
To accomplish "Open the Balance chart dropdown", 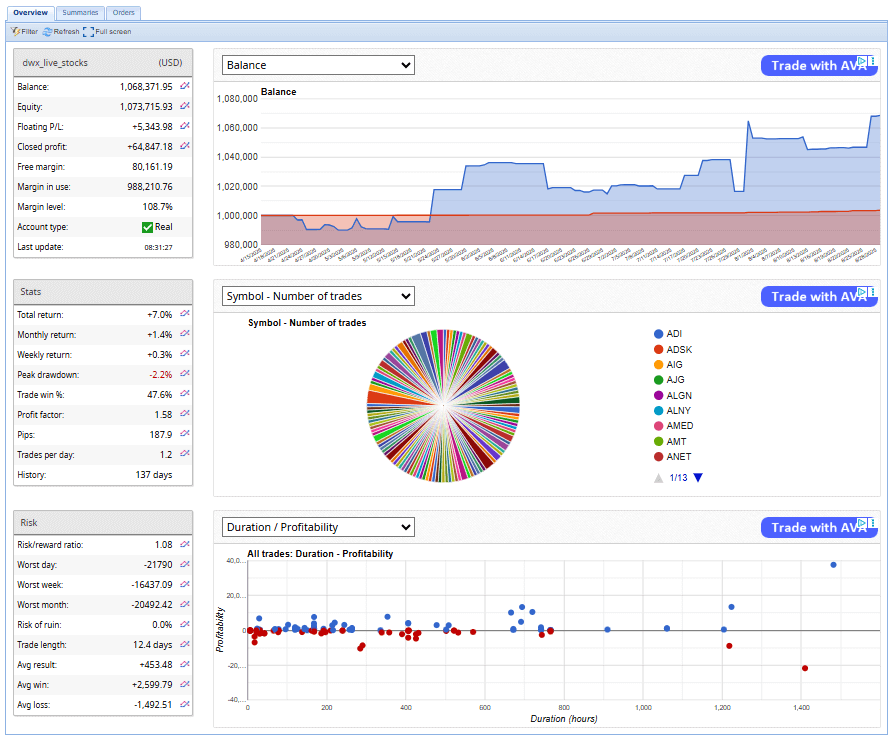I will click(318, 65).
